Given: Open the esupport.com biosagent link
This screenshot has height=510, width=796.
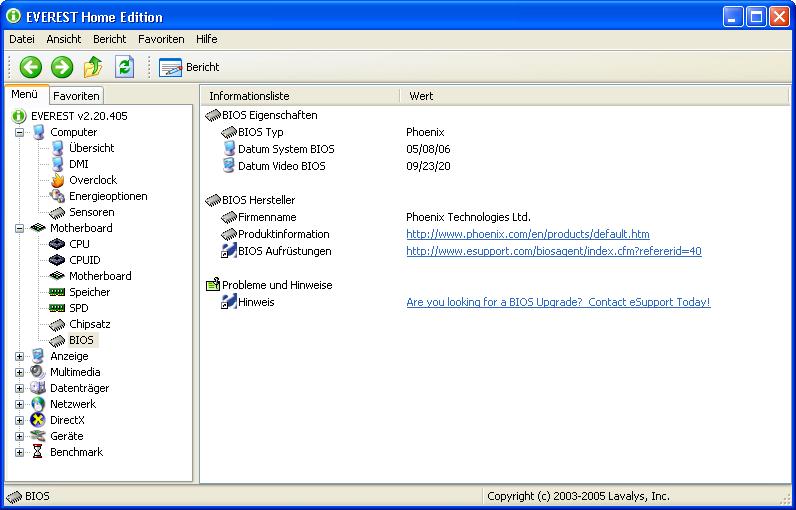Looking at the screenshot, I should (554, 251).
